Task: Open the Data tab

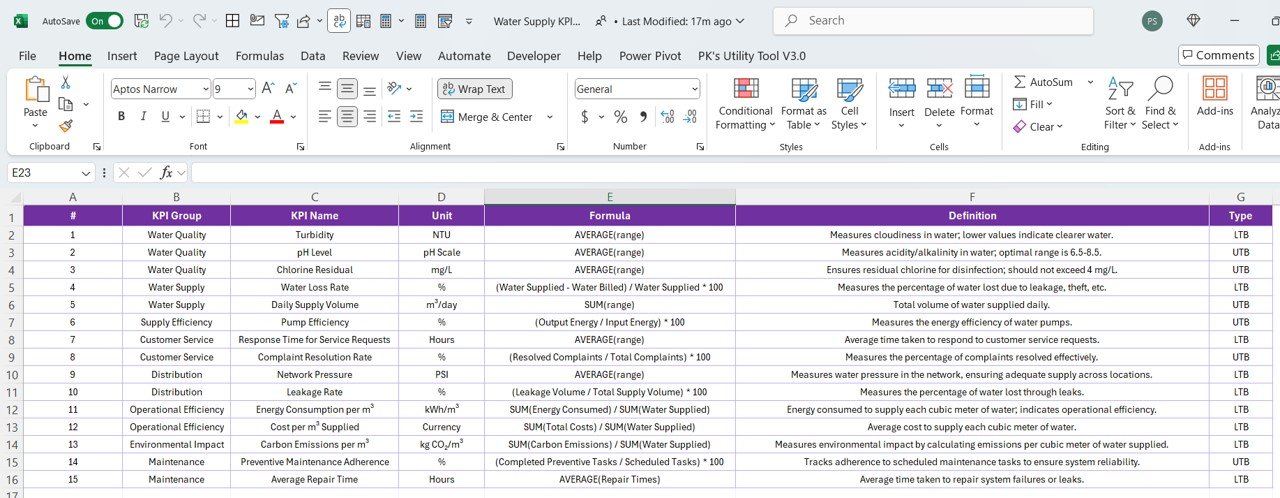Action: [x=313, y=56]
